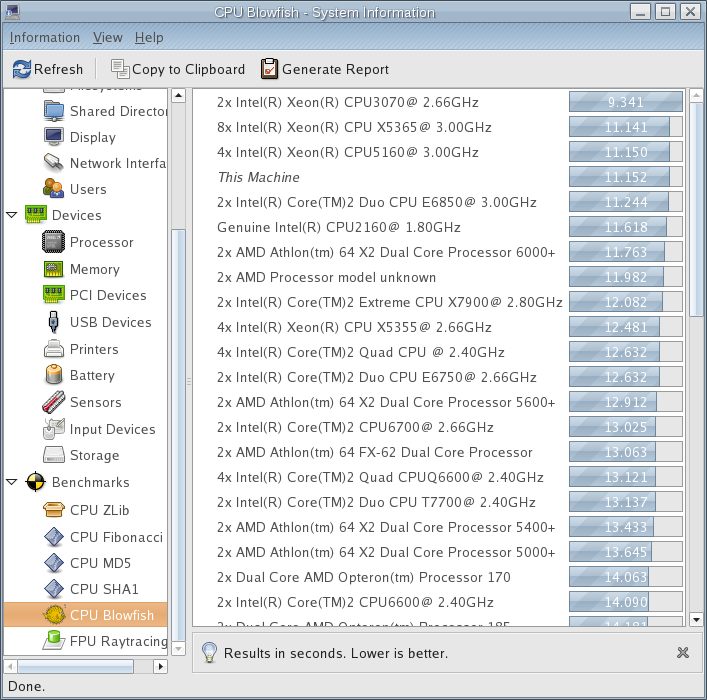Select the Display monitor icon
This screenshot has width=707, height=700.
click(x=54, y=137)
